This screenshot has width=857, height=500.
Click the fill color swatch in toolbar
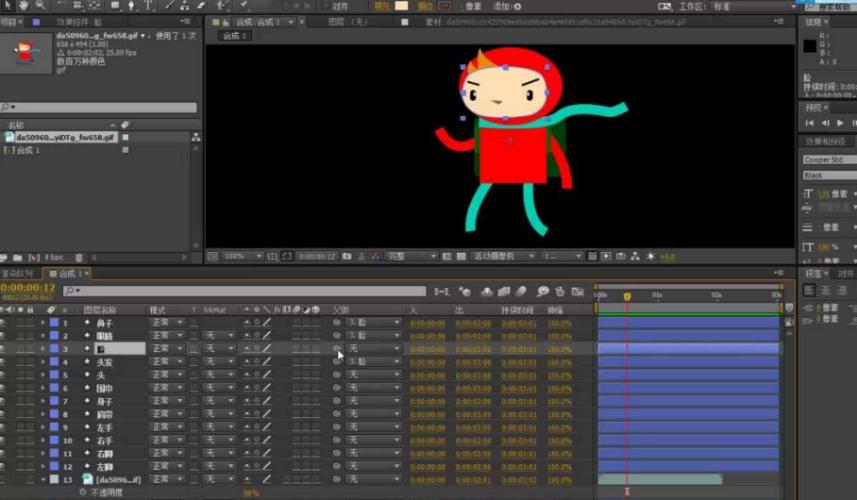(401, 5)
